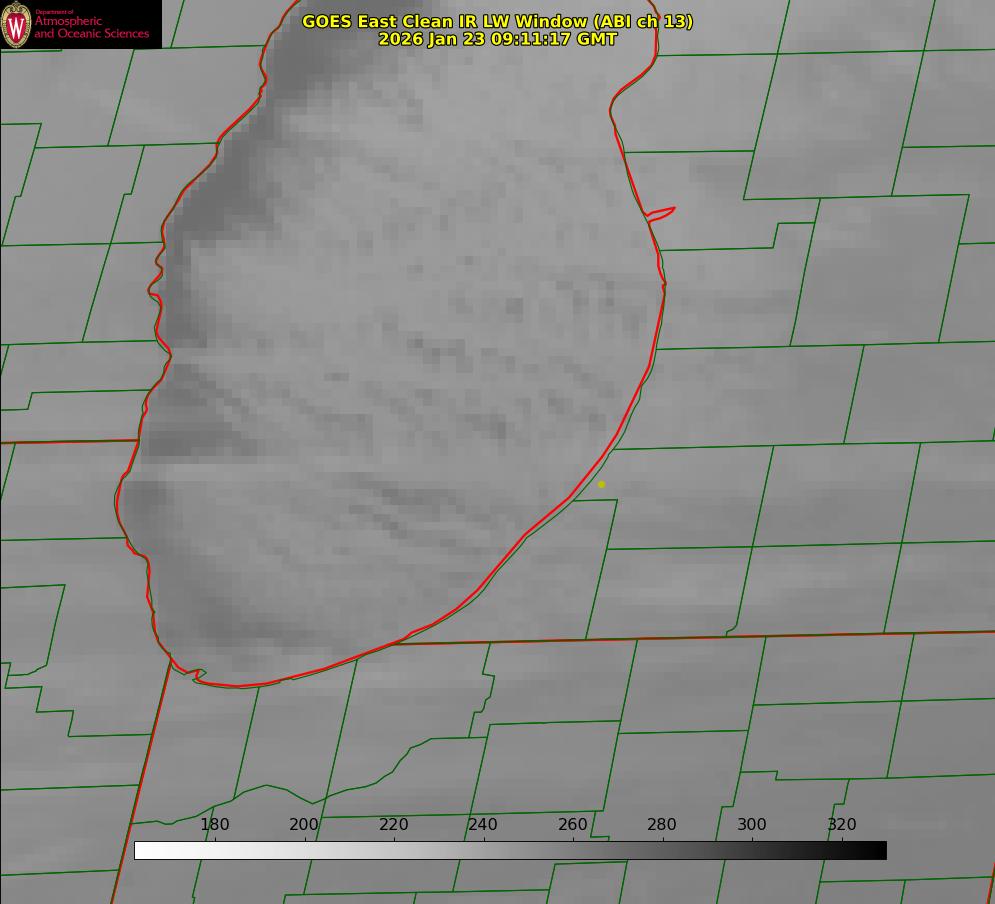The width and height of the screenshot is (995, 904).
Task: Click the 220 colorbar label
Action: tap(393, 824)
